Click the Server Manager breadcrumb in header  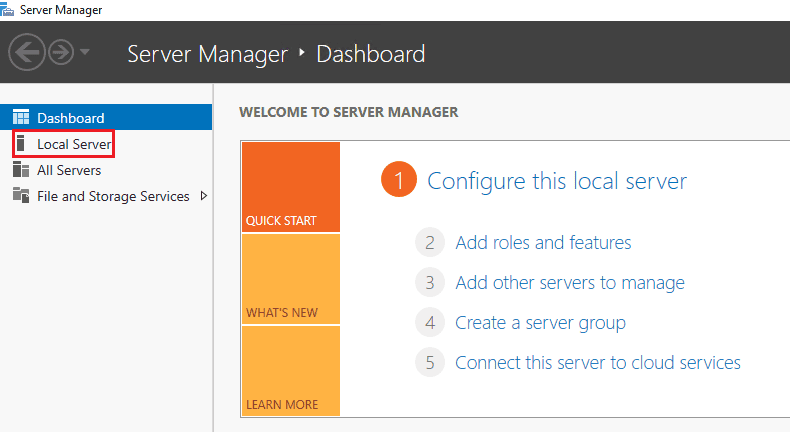pyautogui.click(x=207, y=53)
